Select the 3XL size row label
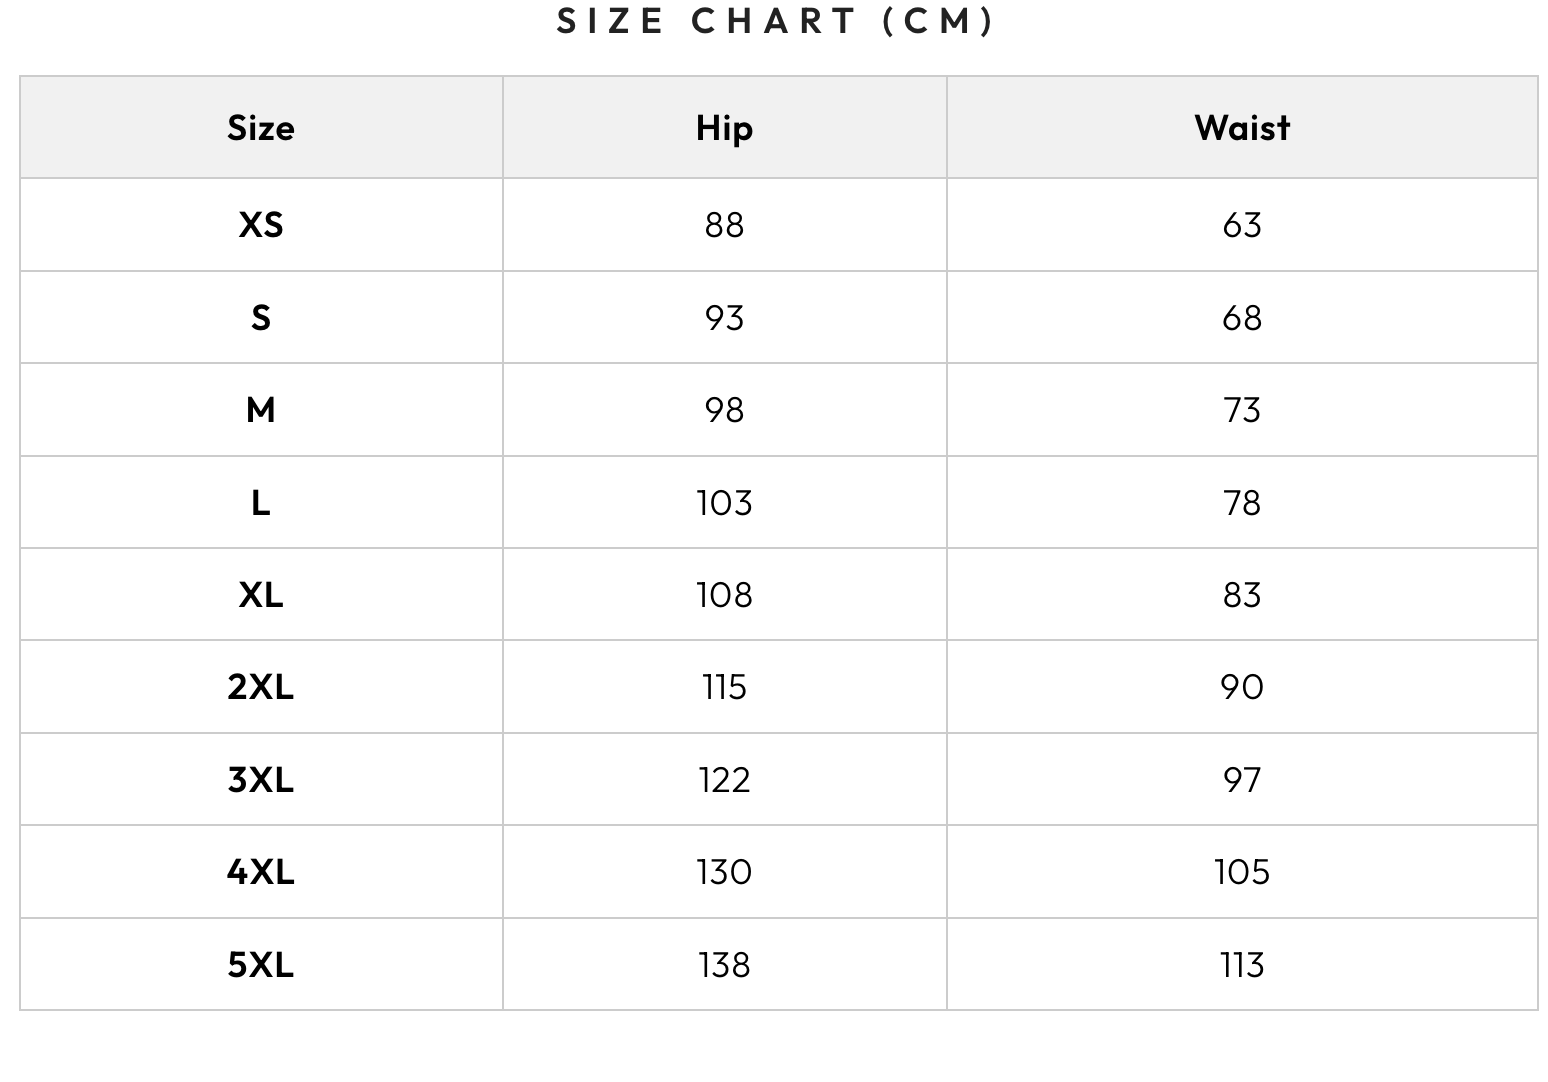 pos(261,779)
